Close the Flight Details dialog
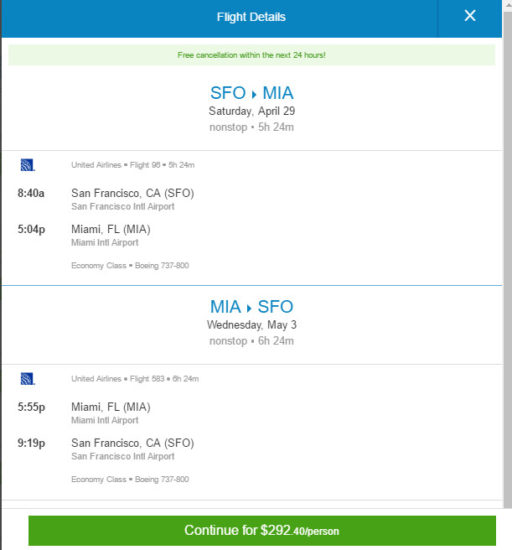512x550 pixels. coord(470,16)
